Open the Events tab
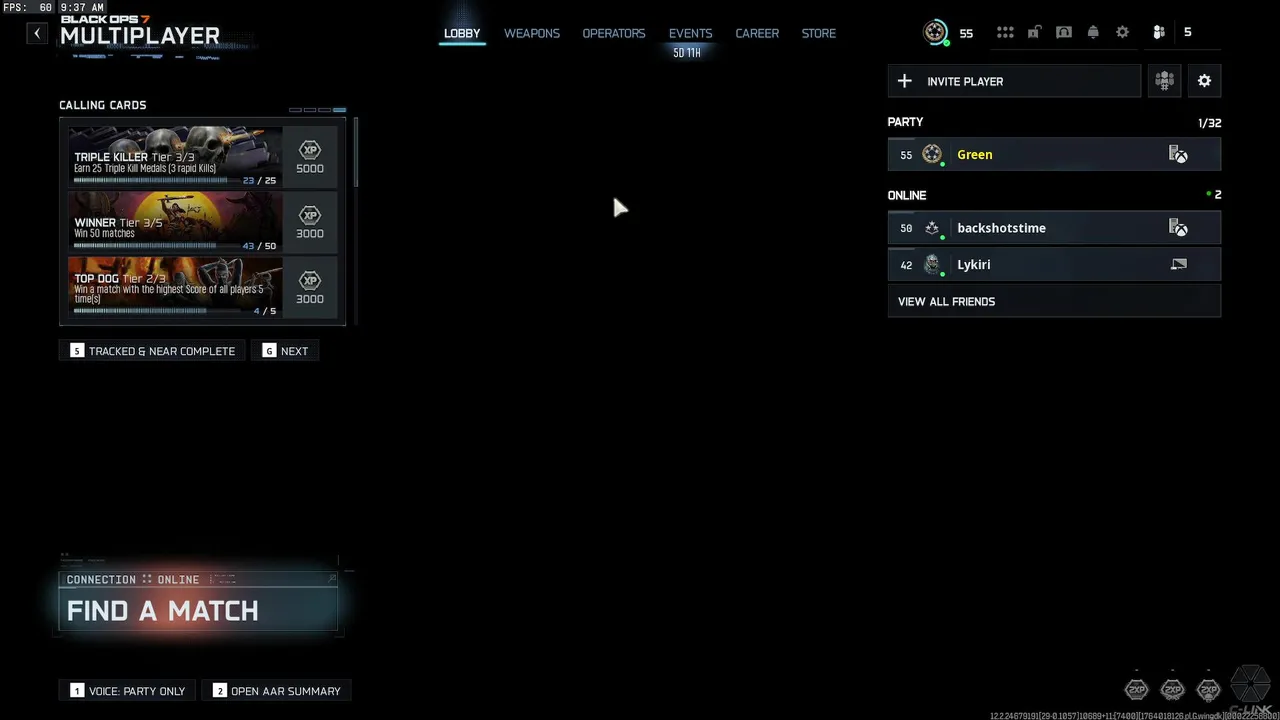 (690, 33)
